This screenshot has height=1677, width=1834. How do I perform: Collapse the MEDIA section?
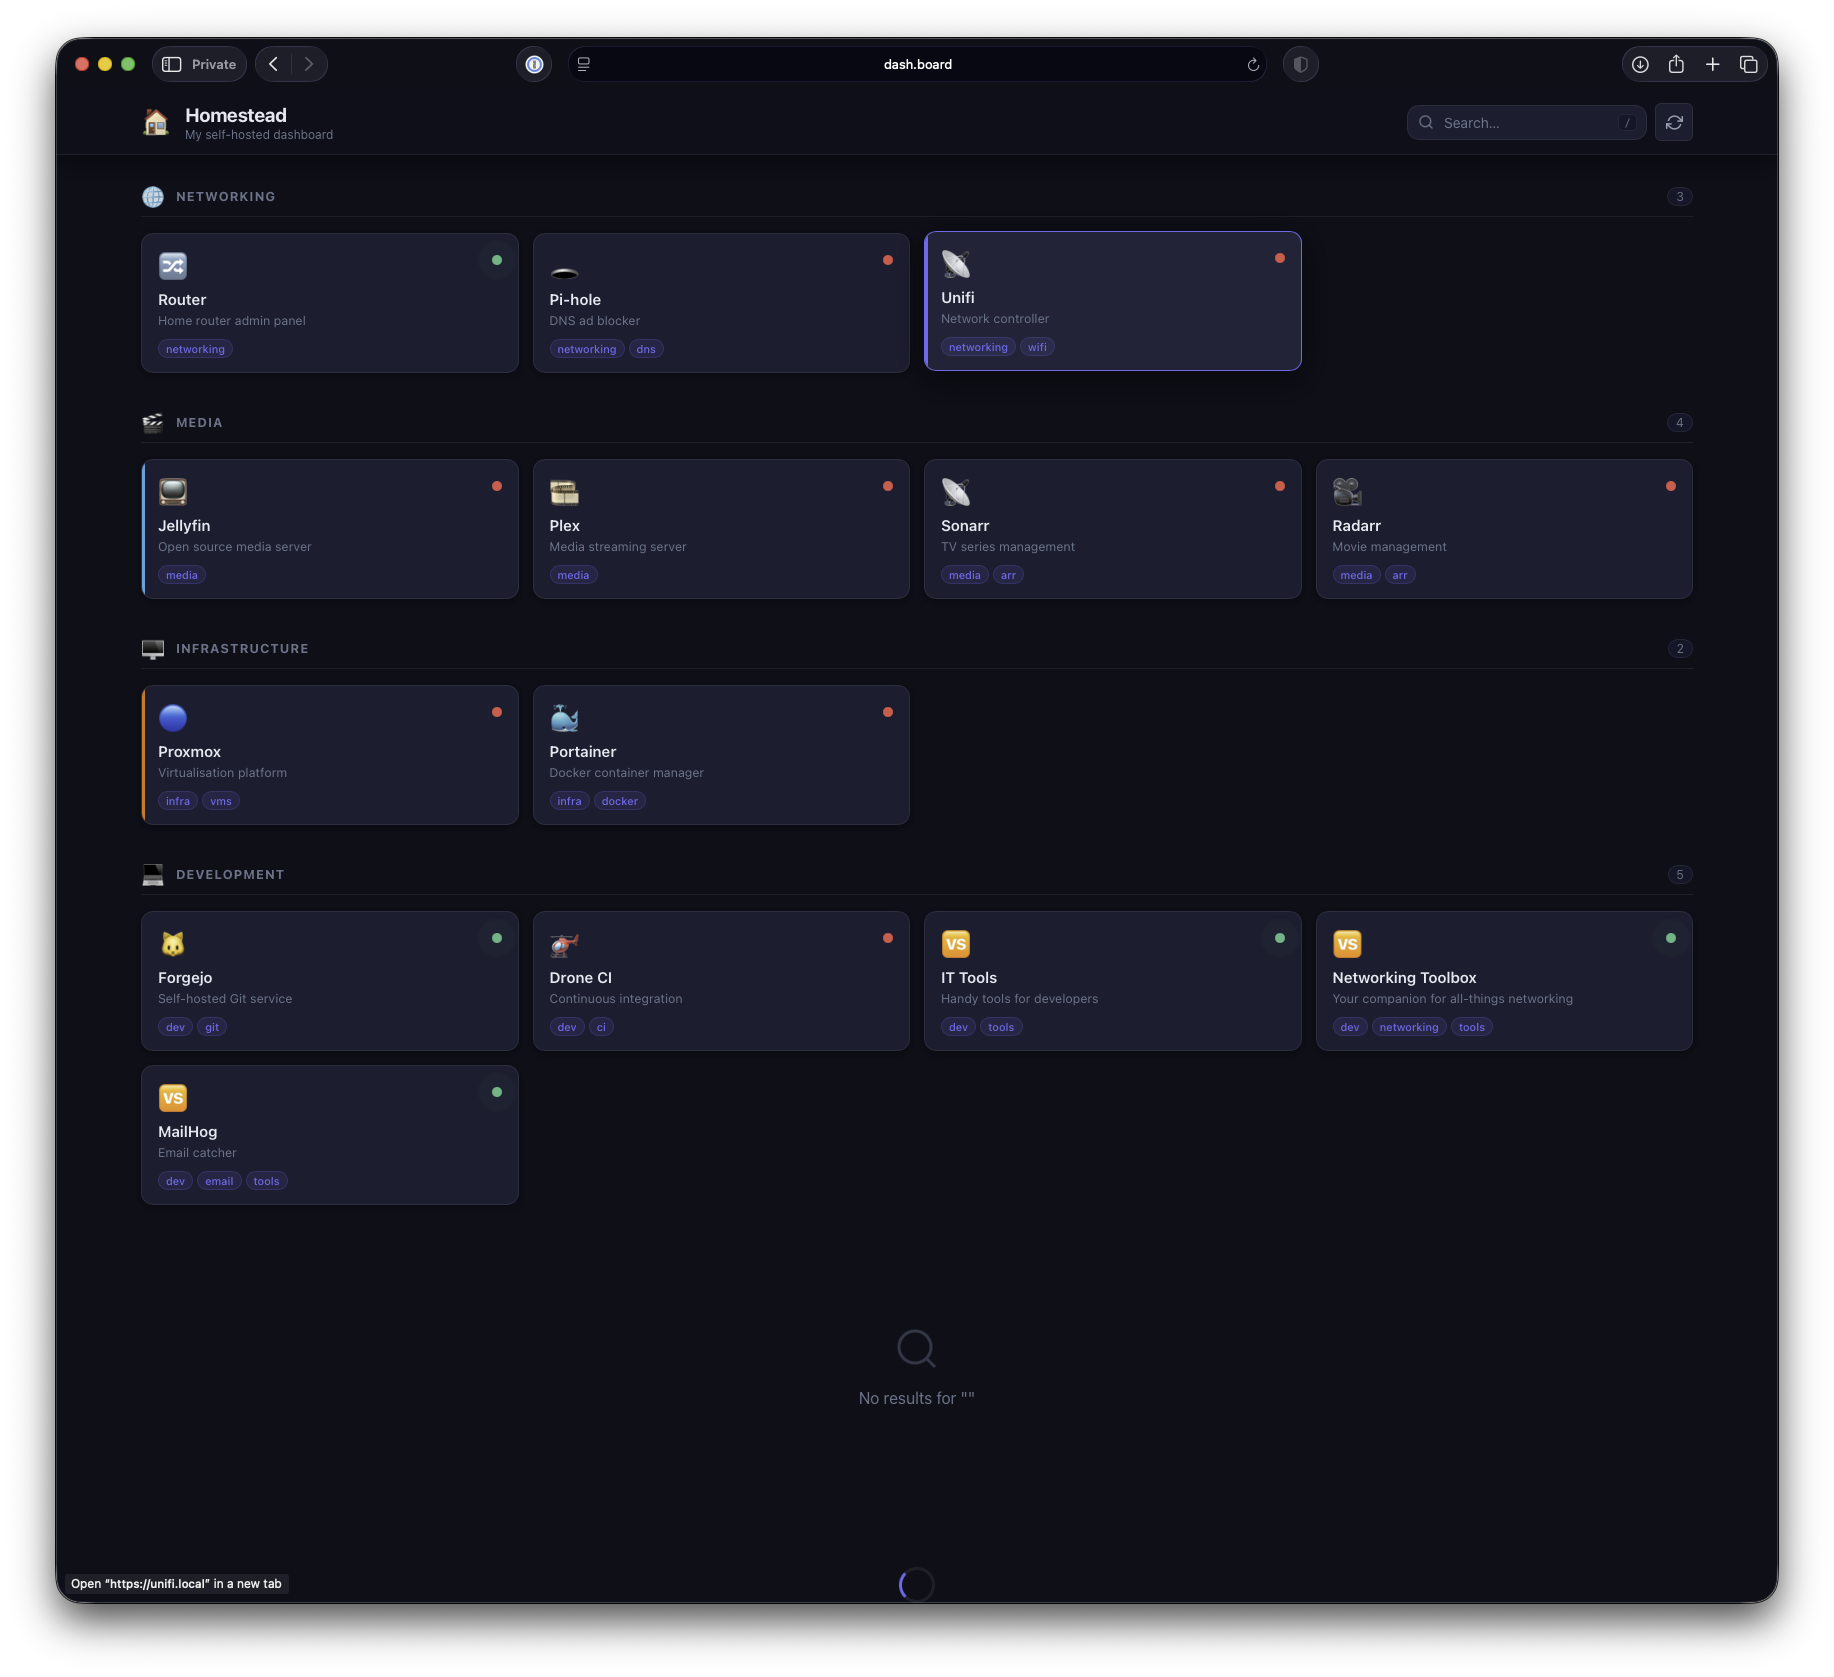198,422
